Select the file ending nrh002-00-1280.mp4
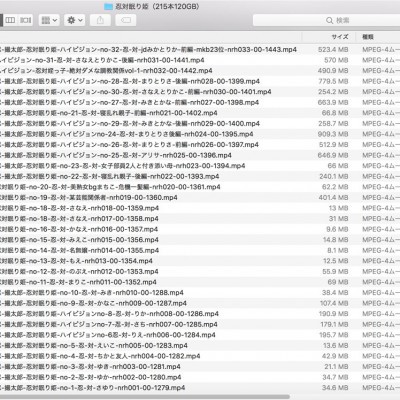Image resolution: width=400 pixels, height=400 pixels. [x=200, y=377]
